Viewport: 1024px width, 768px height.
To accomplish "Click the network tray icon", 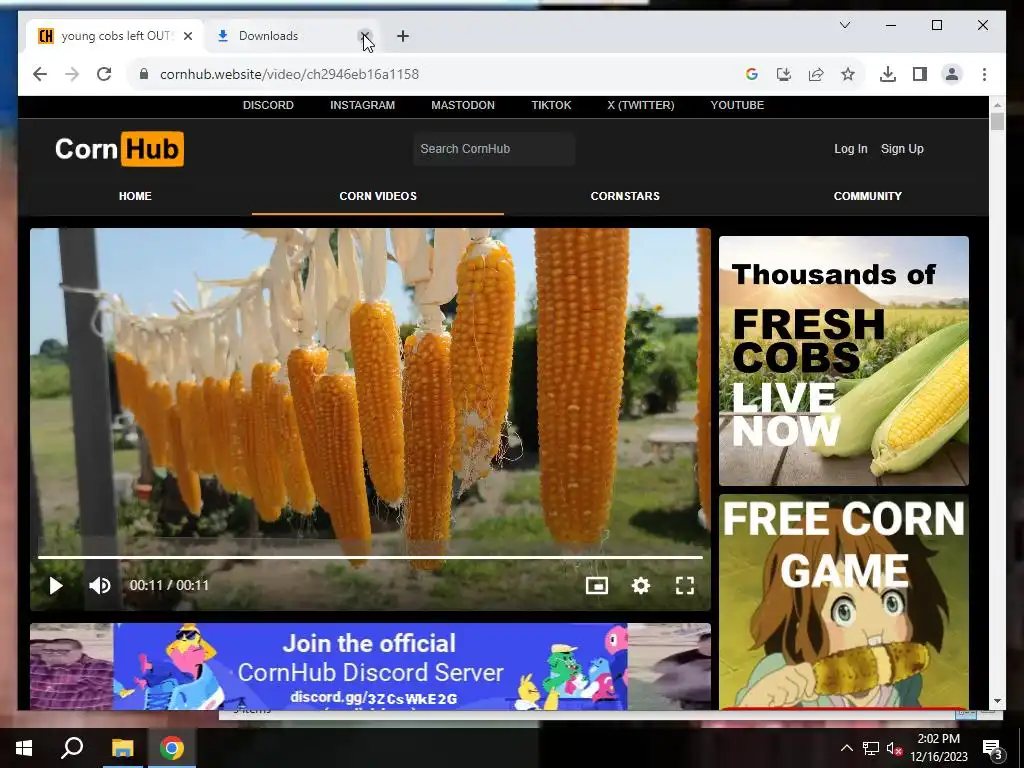I will click(x=870, y=748).
